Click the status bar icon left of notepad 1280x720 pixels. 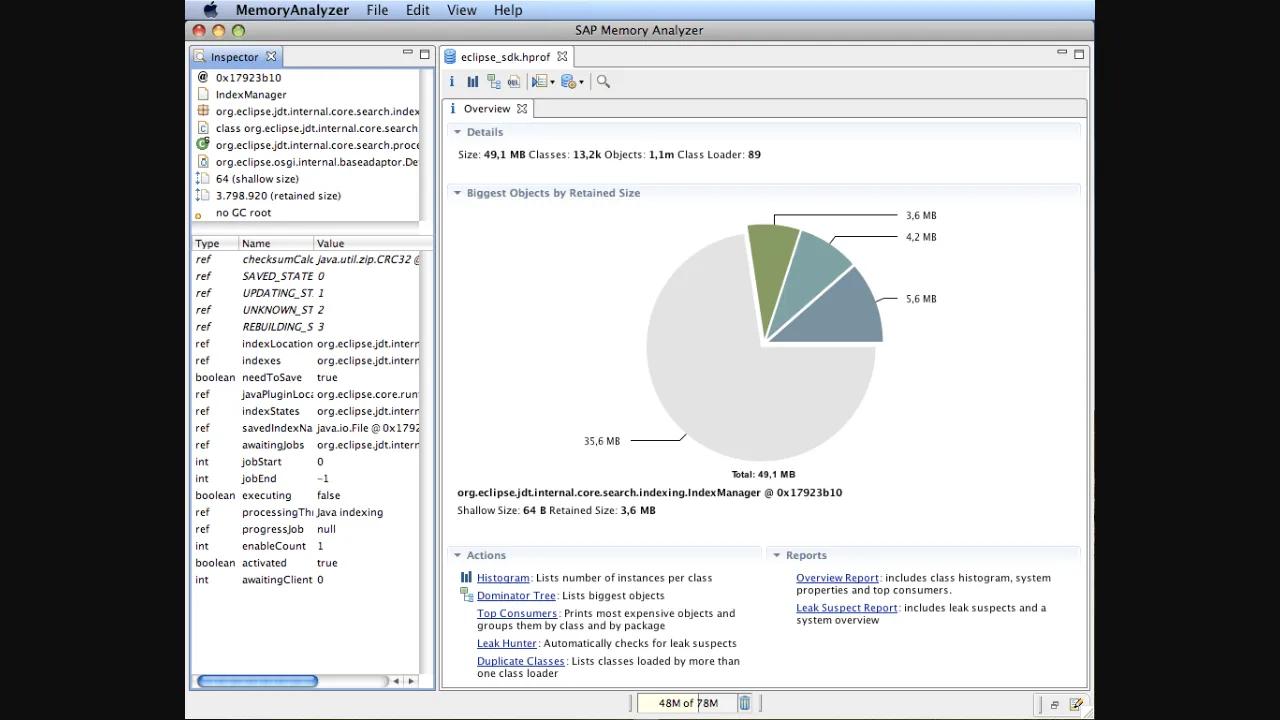pos(1054,705)
